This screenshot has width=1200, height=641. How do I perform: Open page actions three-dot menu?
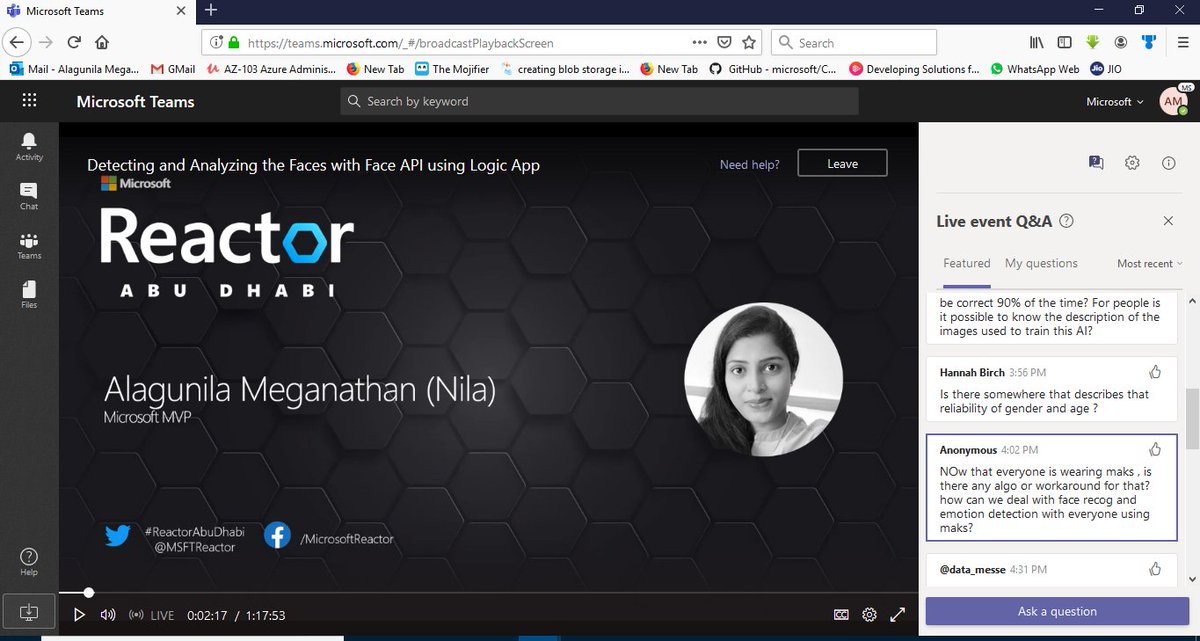pyautogui.click(x=700, y=43)
